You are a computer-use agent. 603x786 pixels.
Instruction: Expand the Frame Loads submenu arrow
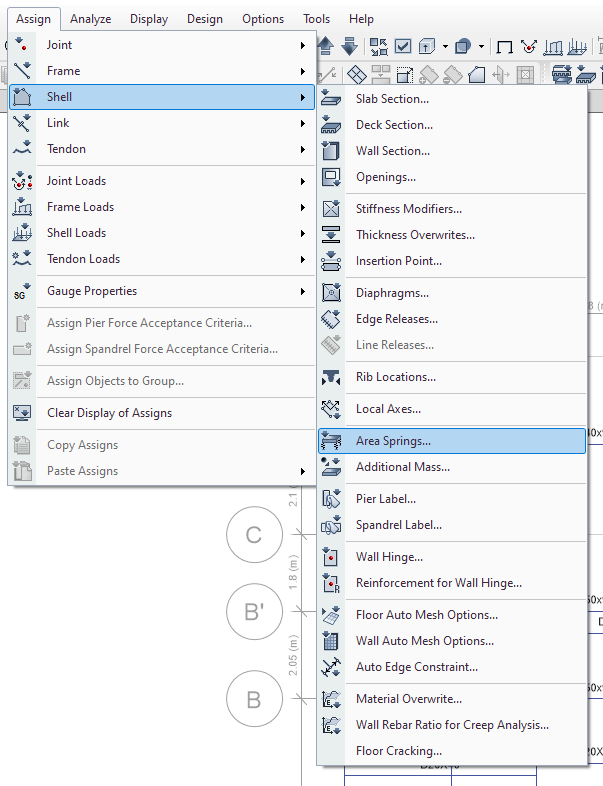302,207
